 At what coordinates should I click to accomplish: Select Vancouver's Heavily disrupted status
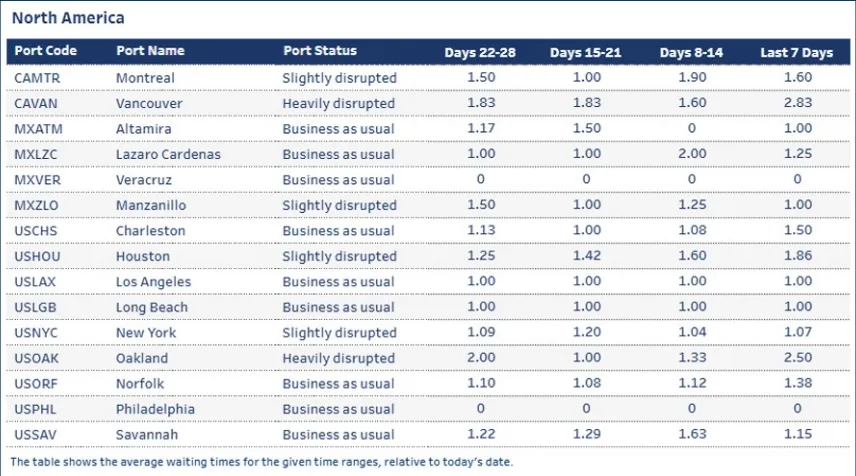pos(338,103)
